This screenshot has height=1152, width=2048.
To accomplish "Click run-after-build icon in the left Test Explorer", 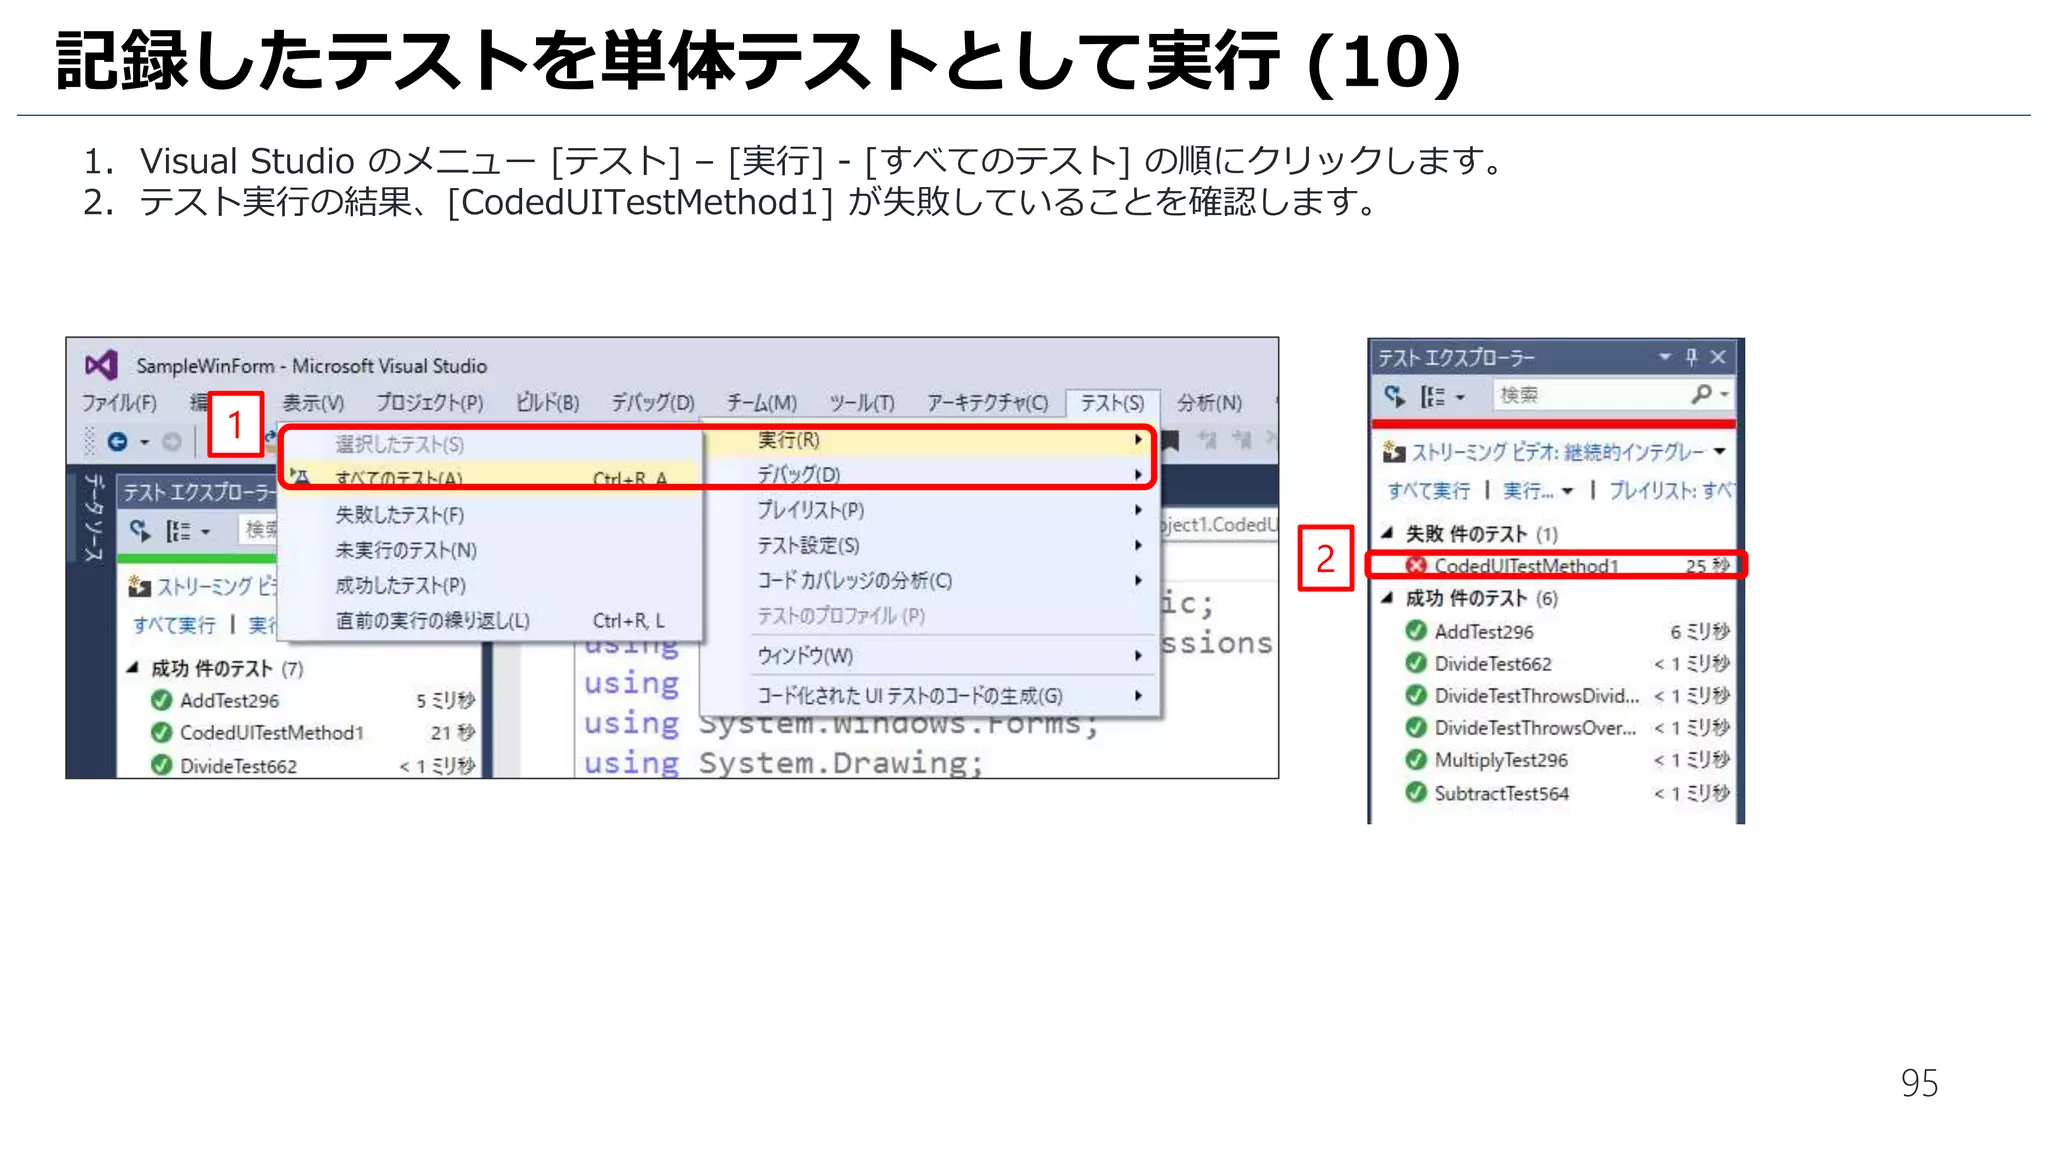I will 140,530.
